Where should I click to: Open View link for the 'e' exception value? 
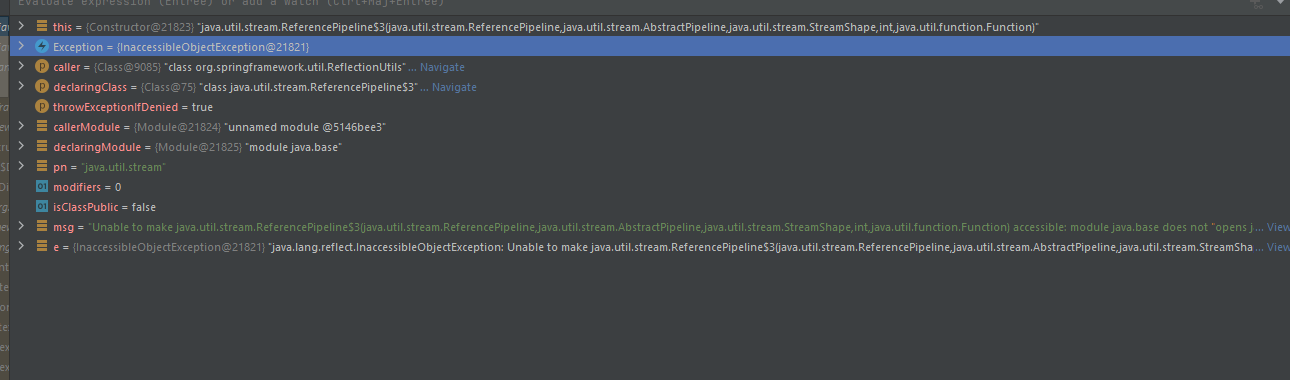[1278, 247]
